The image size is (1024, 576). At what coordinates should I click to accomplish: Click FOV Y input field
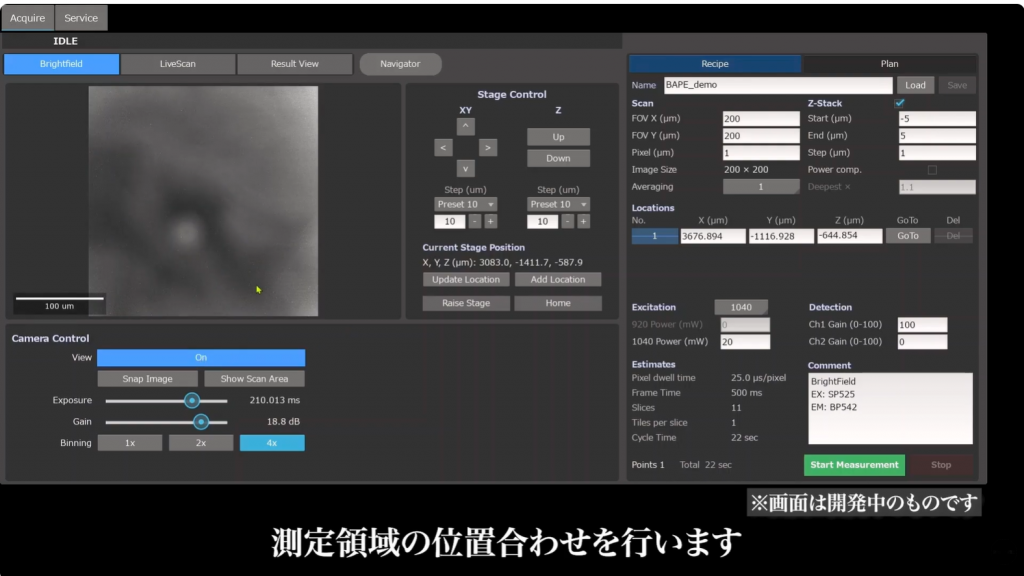(761, 136)
